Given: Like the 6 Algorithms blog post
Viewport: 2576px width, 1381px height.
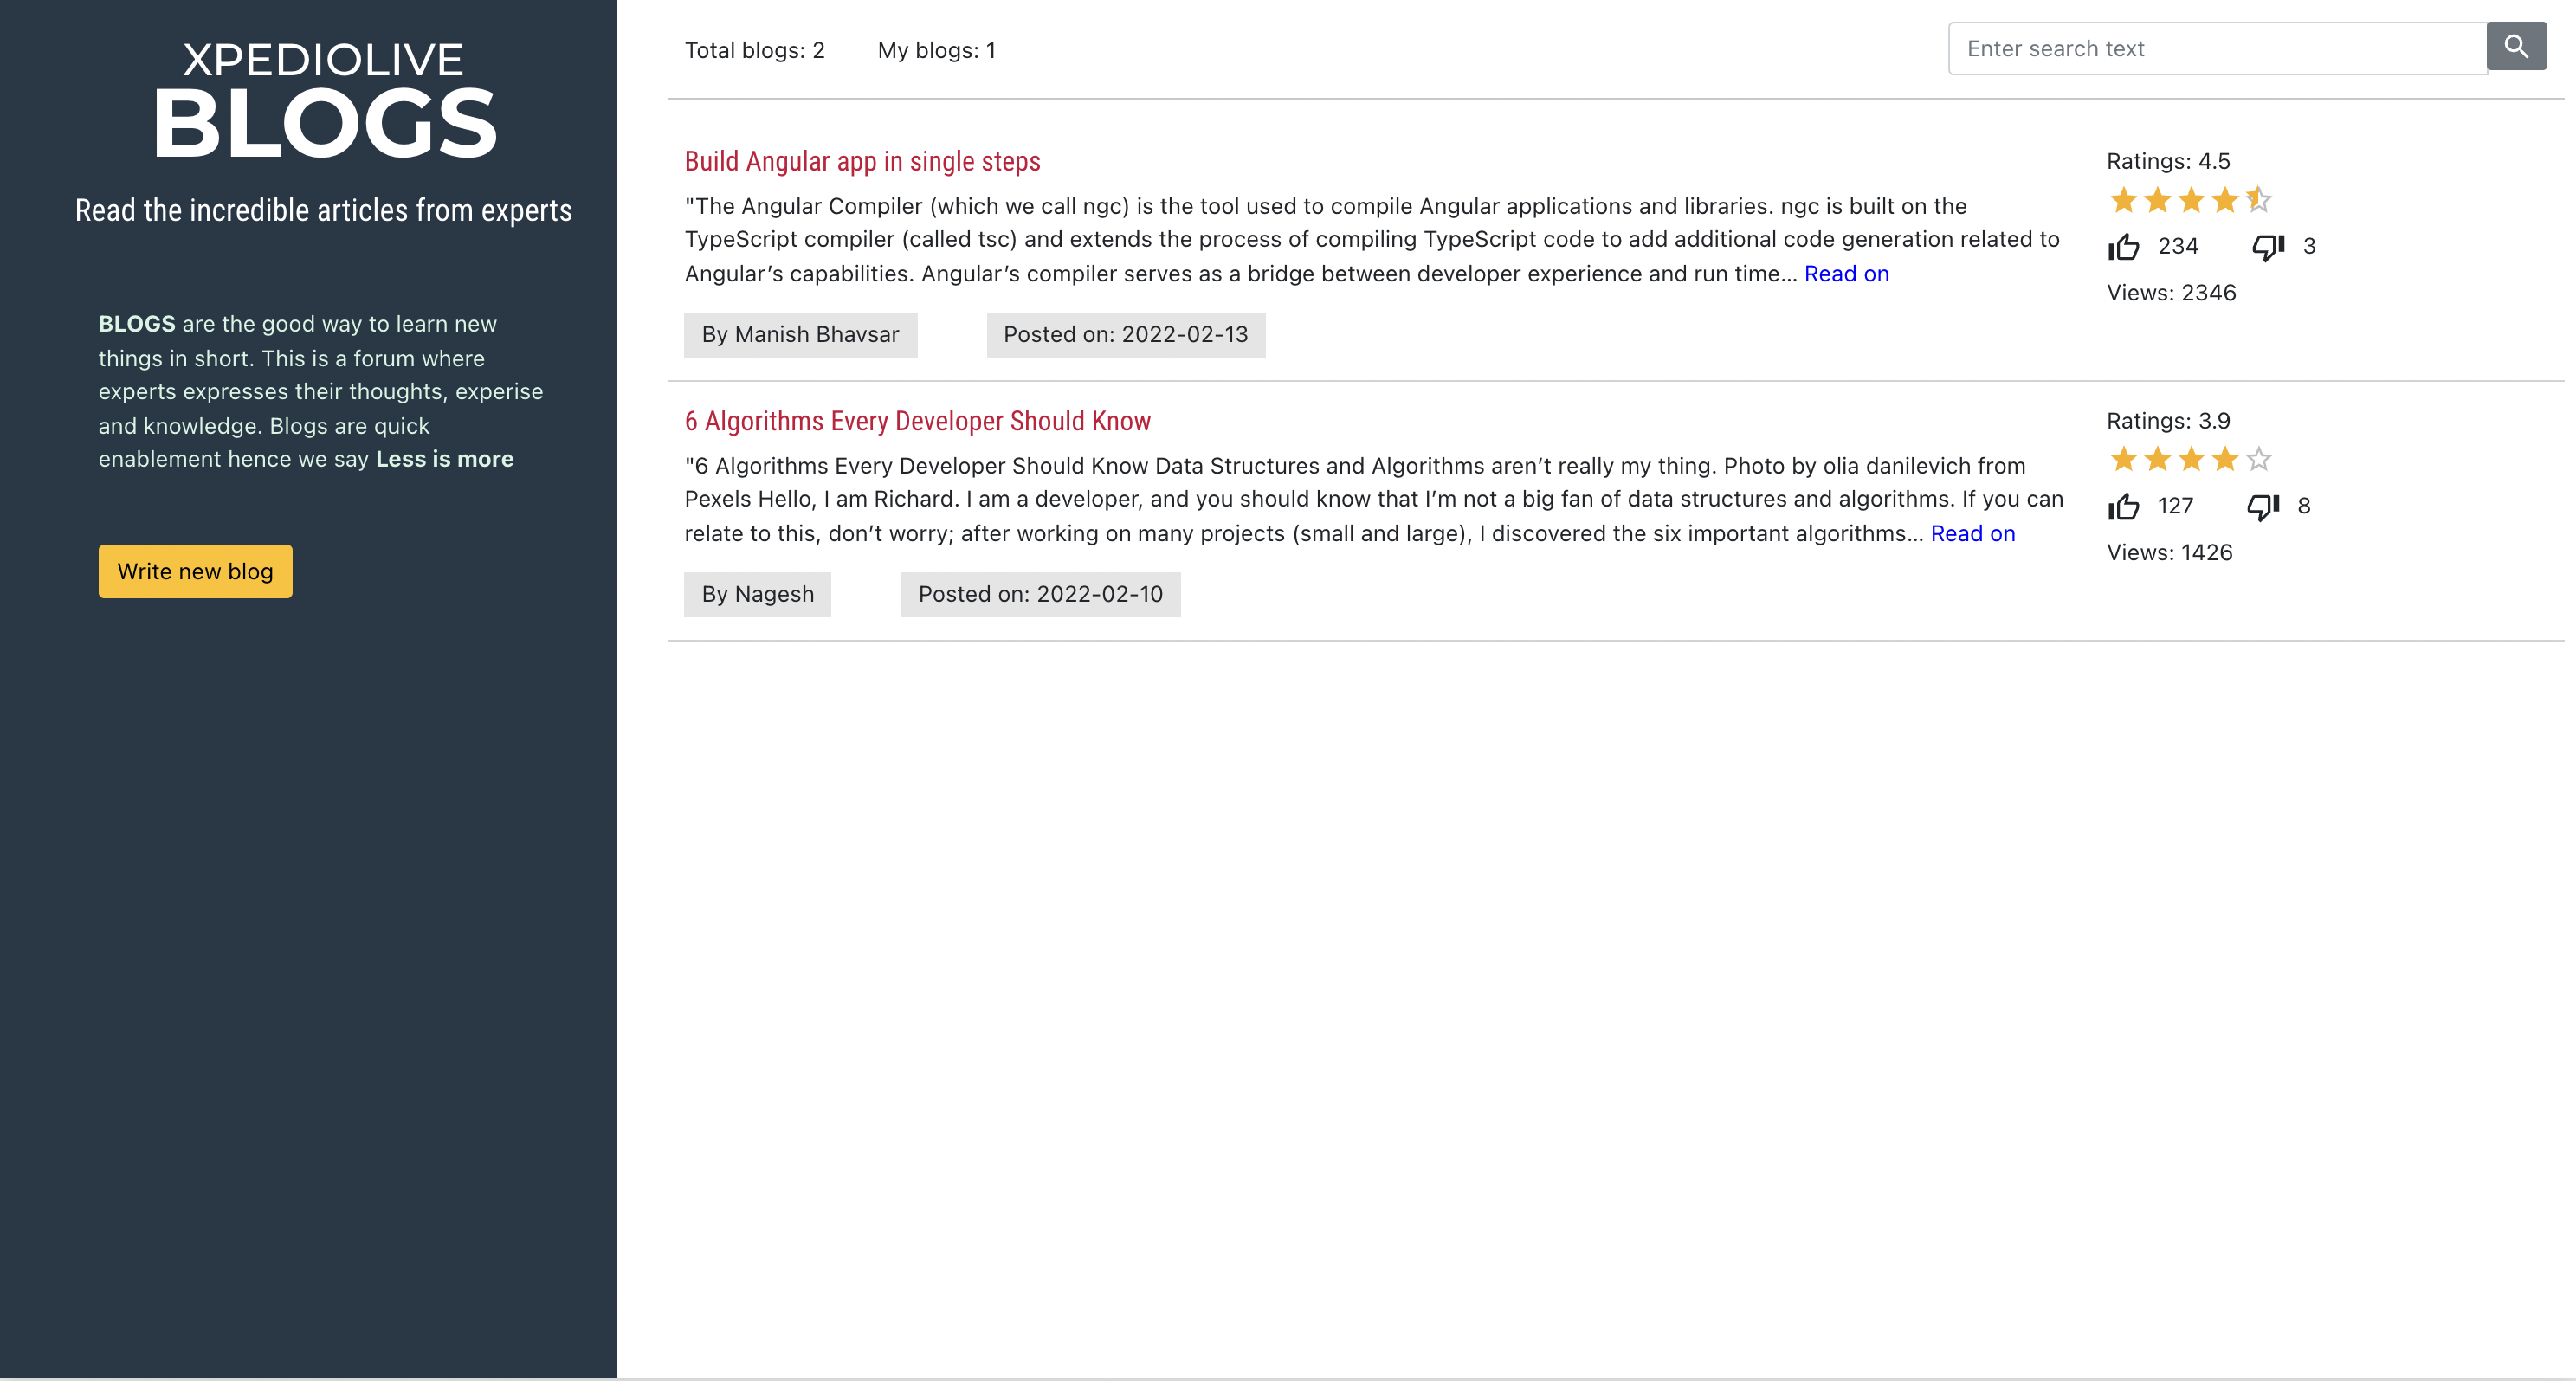Looking at the screenshot, I should (x=2123, y=506).
